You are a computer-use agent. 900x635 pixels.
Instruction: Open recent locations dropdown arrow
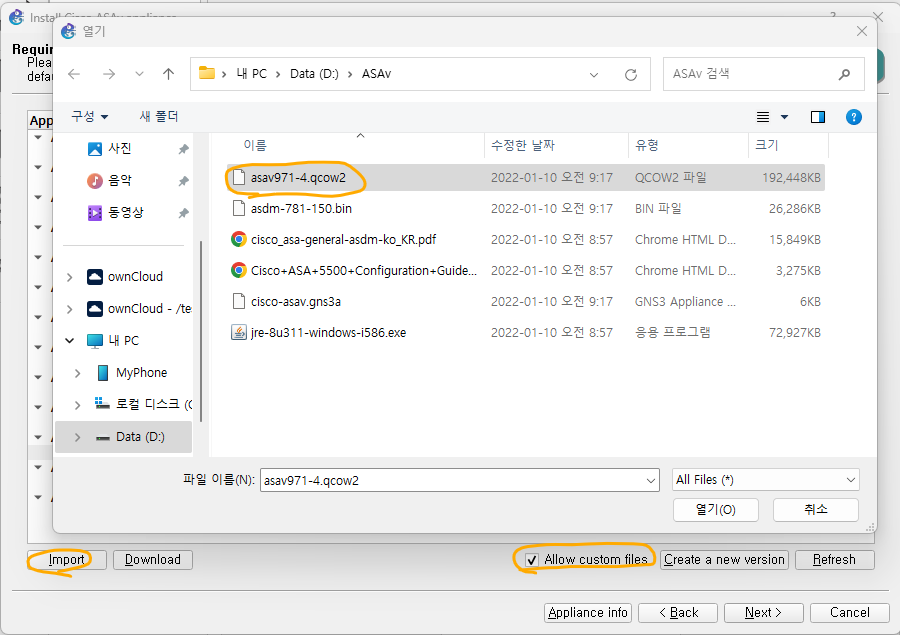pos(139,74)
